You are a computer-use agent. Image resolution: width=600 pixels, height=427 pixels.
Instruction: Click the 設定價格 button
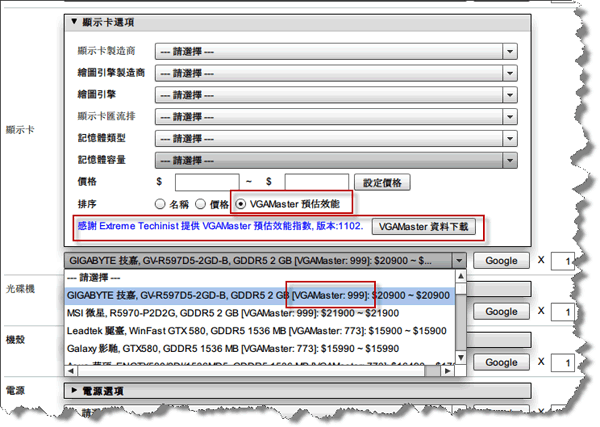tap(382, 183)
